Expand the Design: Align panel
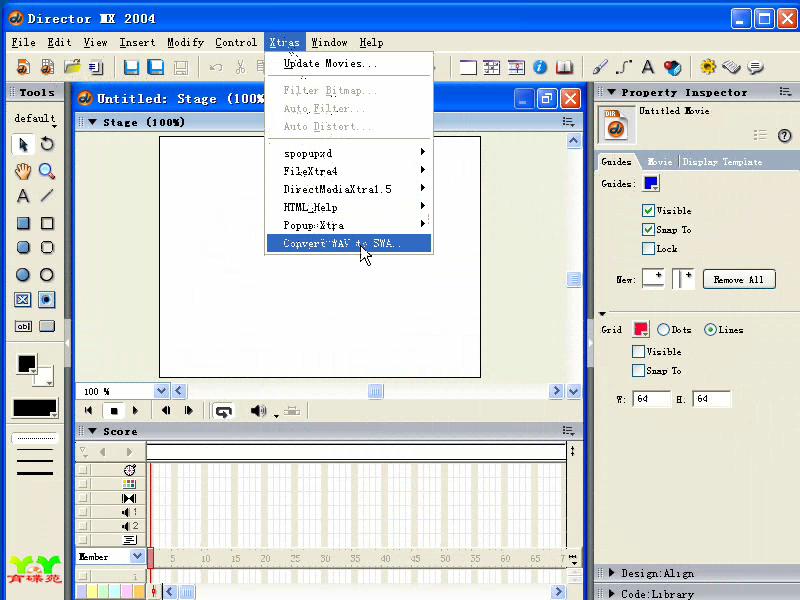This screenshot has height=600, width=800. coord(611,573)
